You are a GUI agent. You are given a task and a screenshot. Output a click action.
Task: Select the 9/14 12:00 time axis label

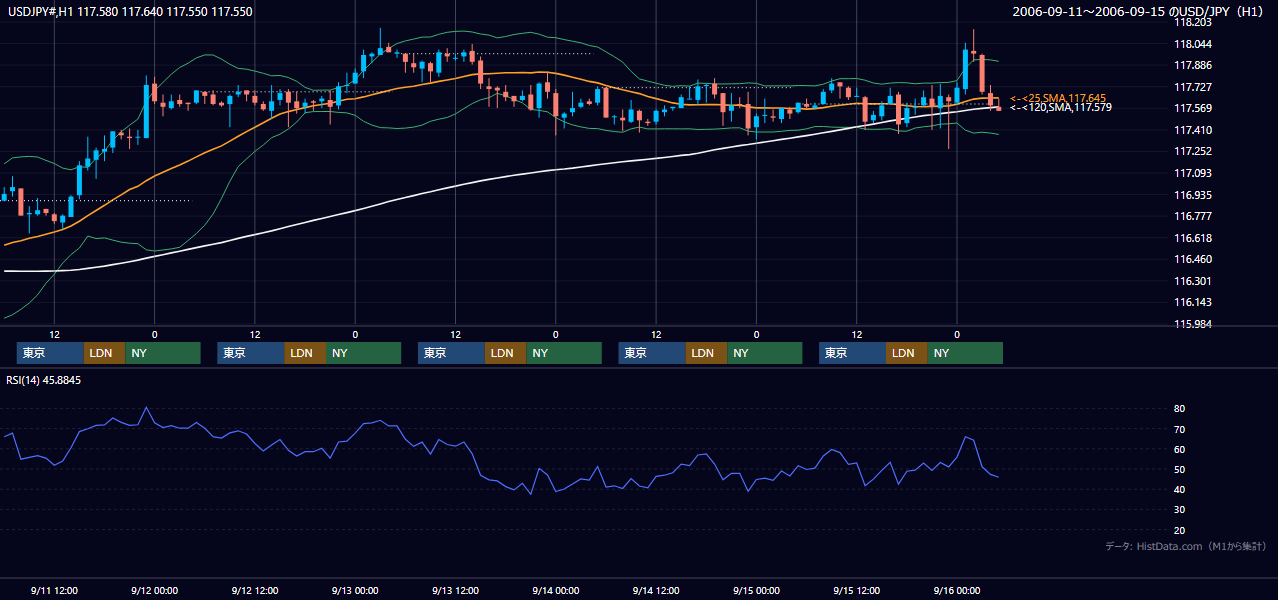click(x=656, y=591)
